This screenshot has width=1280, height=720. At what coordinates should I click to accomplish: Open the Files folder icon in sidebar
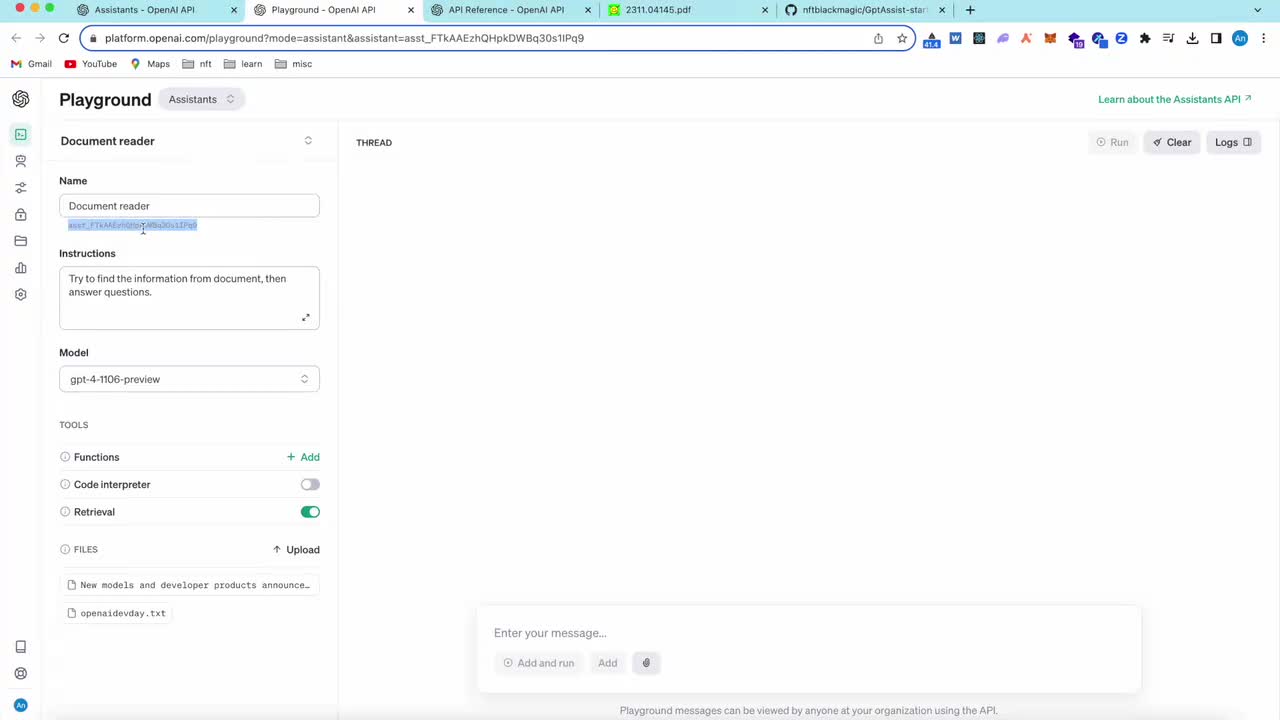coord(20,241)
